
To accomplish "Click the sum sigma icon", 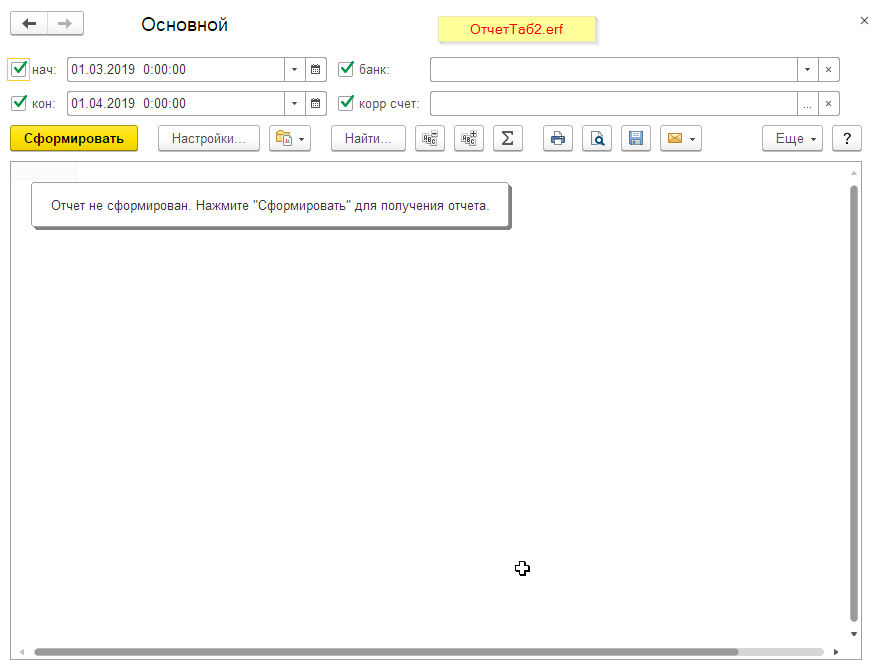I will pos(507,139).
